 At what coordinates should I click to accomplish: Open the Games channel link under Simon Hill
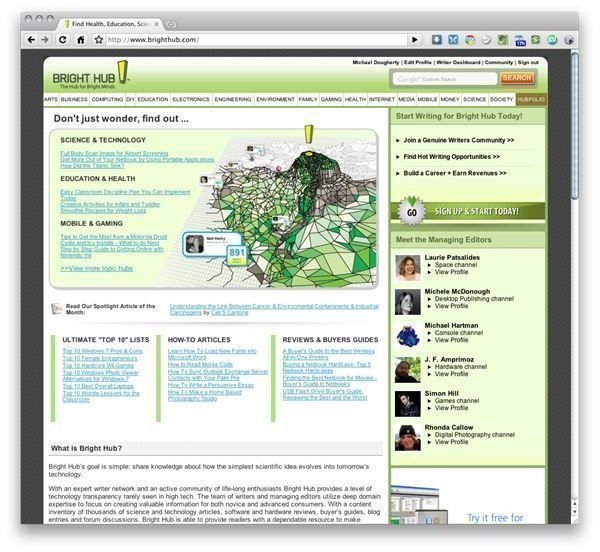pos(457,401)
